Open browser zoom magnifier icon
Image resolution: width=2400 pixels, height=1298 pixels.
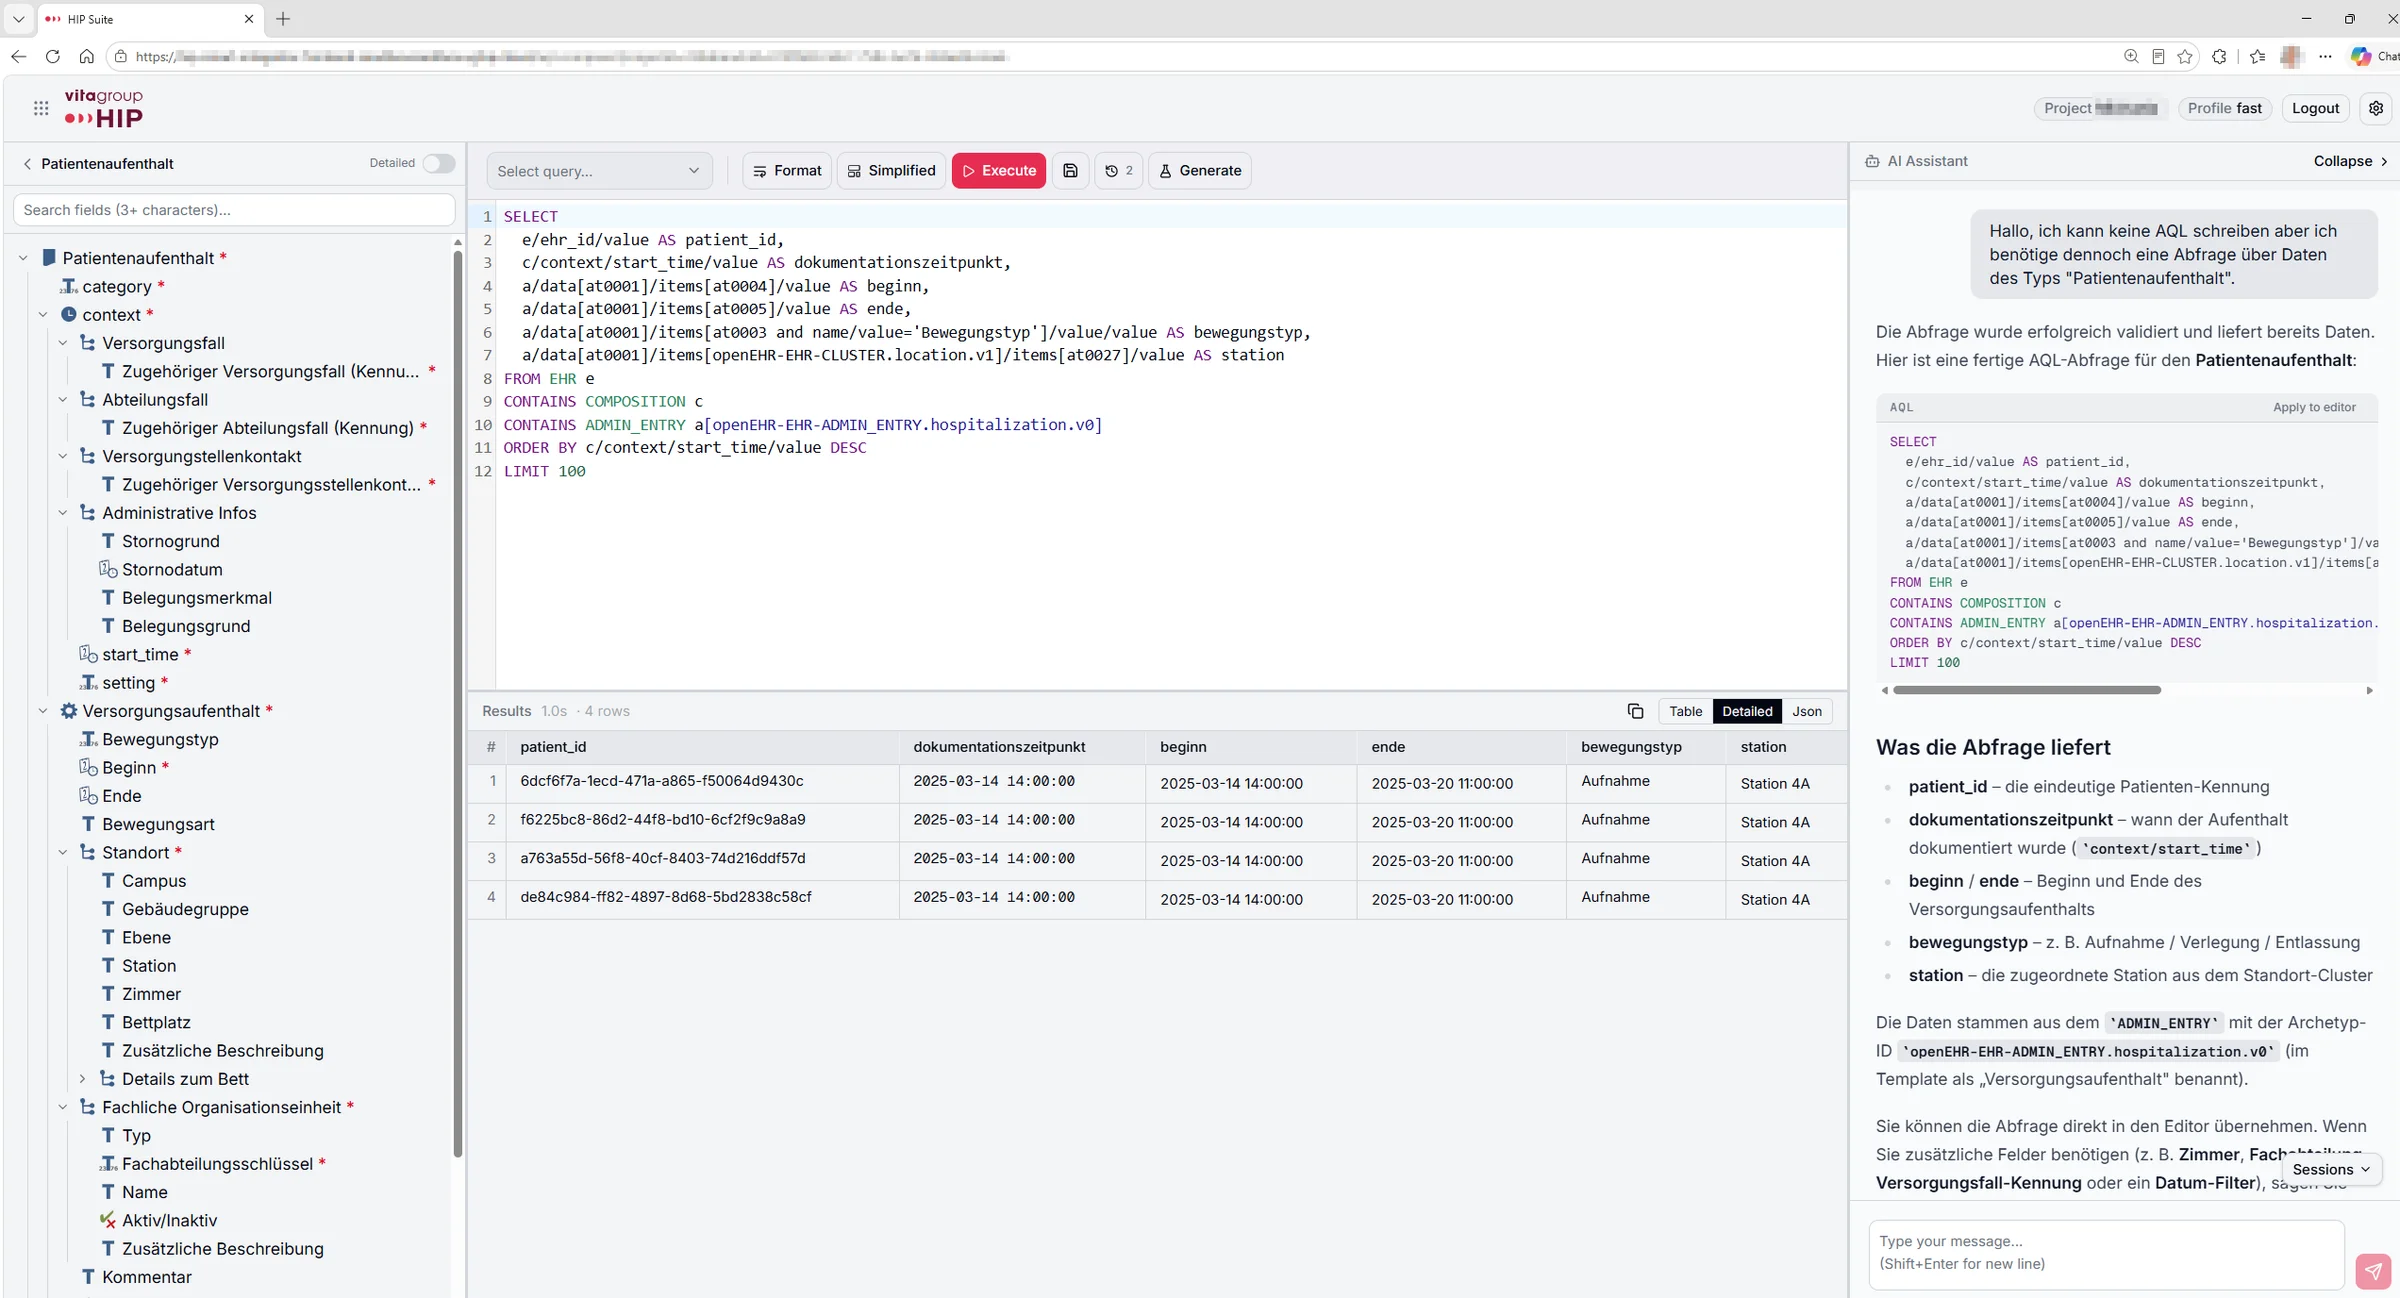tap(2131, 56)
